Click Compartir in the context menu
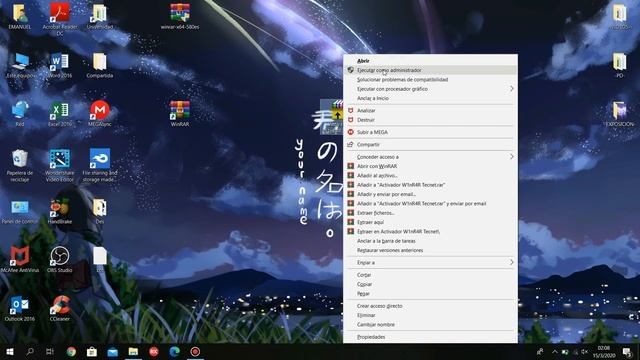This screenshot has width=640, height=360. pyautogui.click(x=431, y=144)
